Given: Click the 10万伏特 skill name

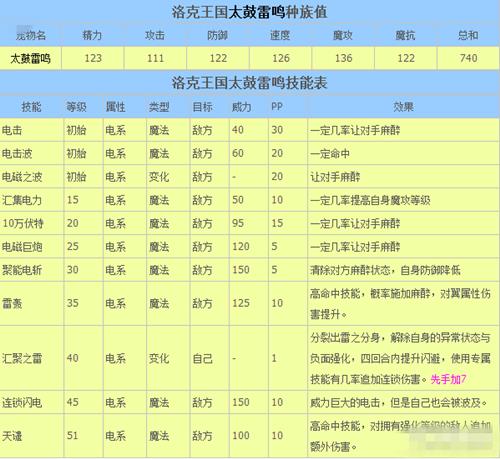Looking at the screenshot, I should pos(23,223).
